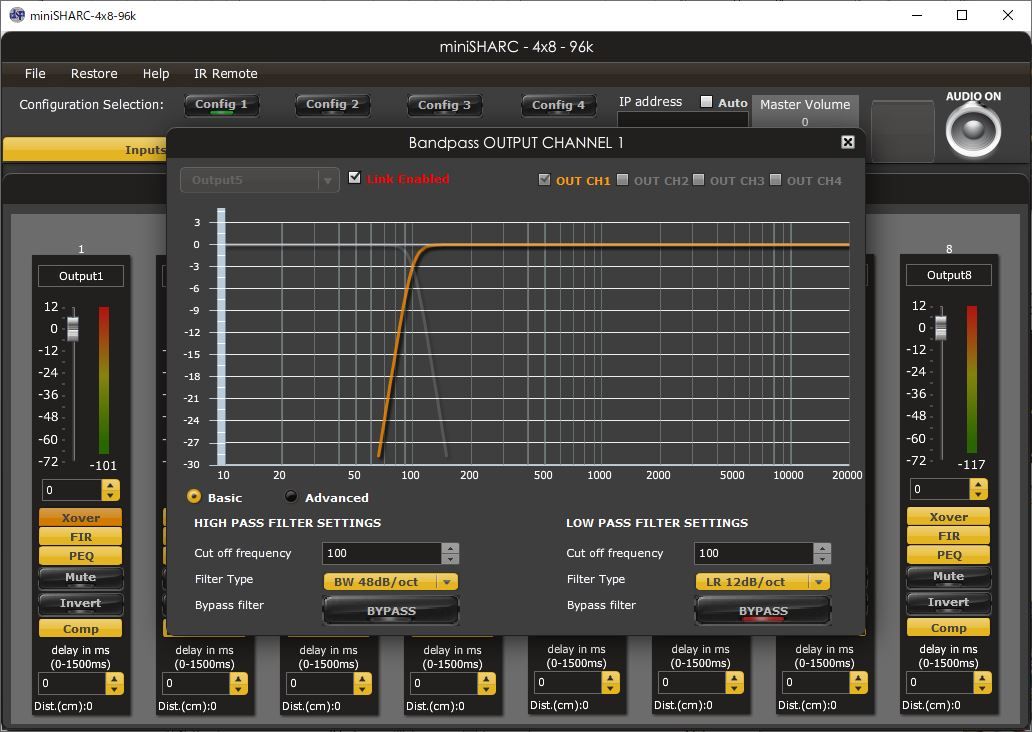Select Config 1 configuration
Screen dimensions: 1032x732
(221, 105)
